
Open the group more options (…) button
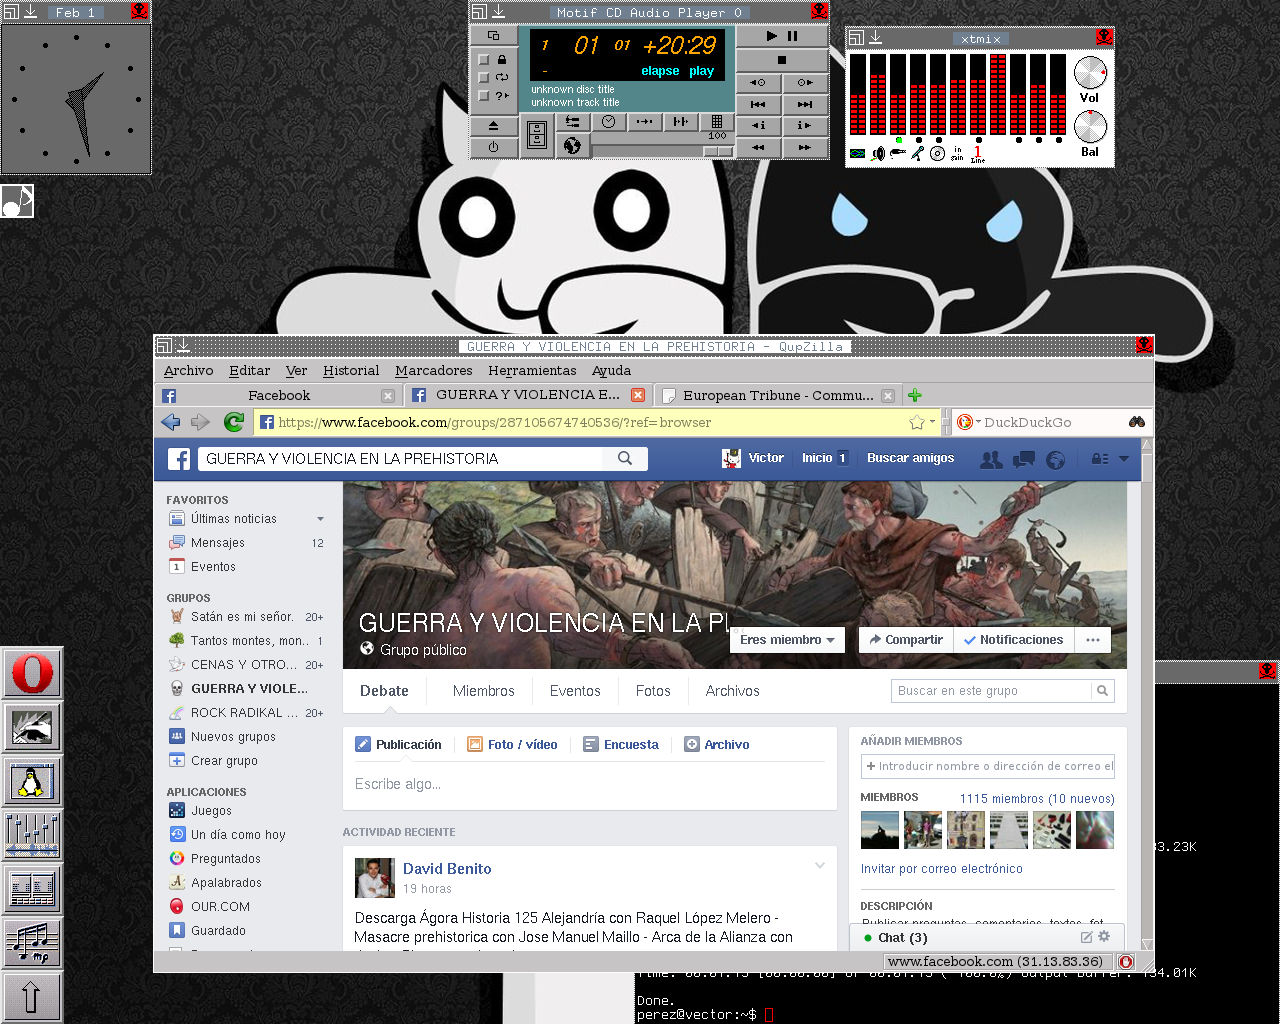[x=1093, y=640]
